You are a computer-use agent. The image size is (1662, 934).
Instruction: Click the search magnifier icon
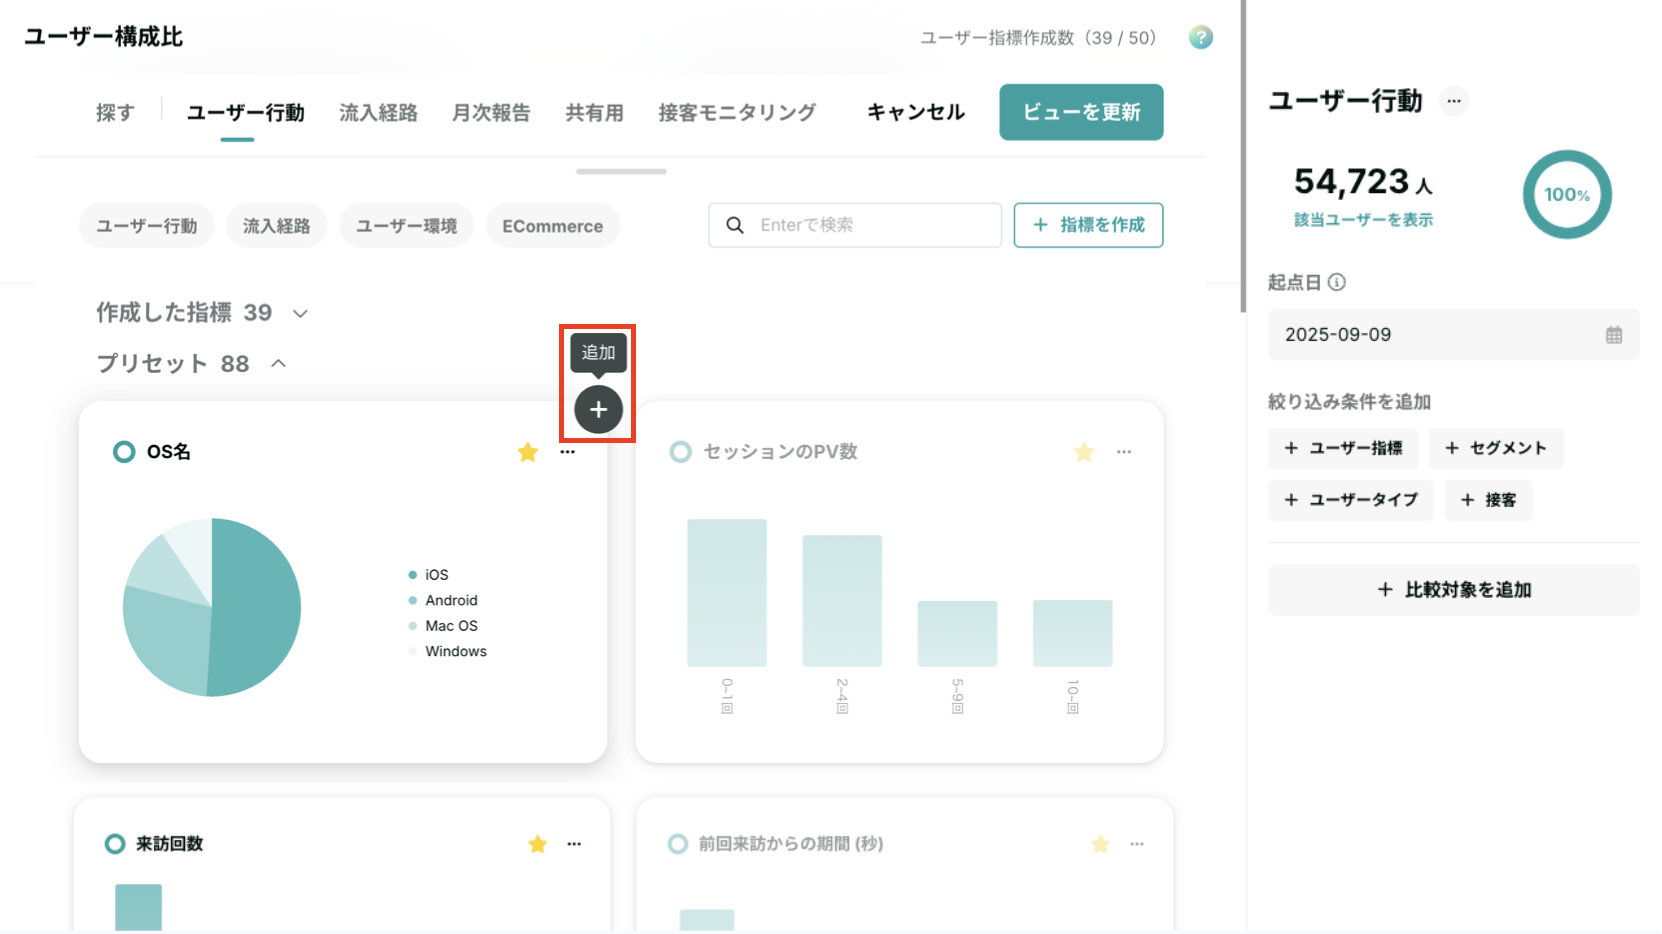pos(735,225)
